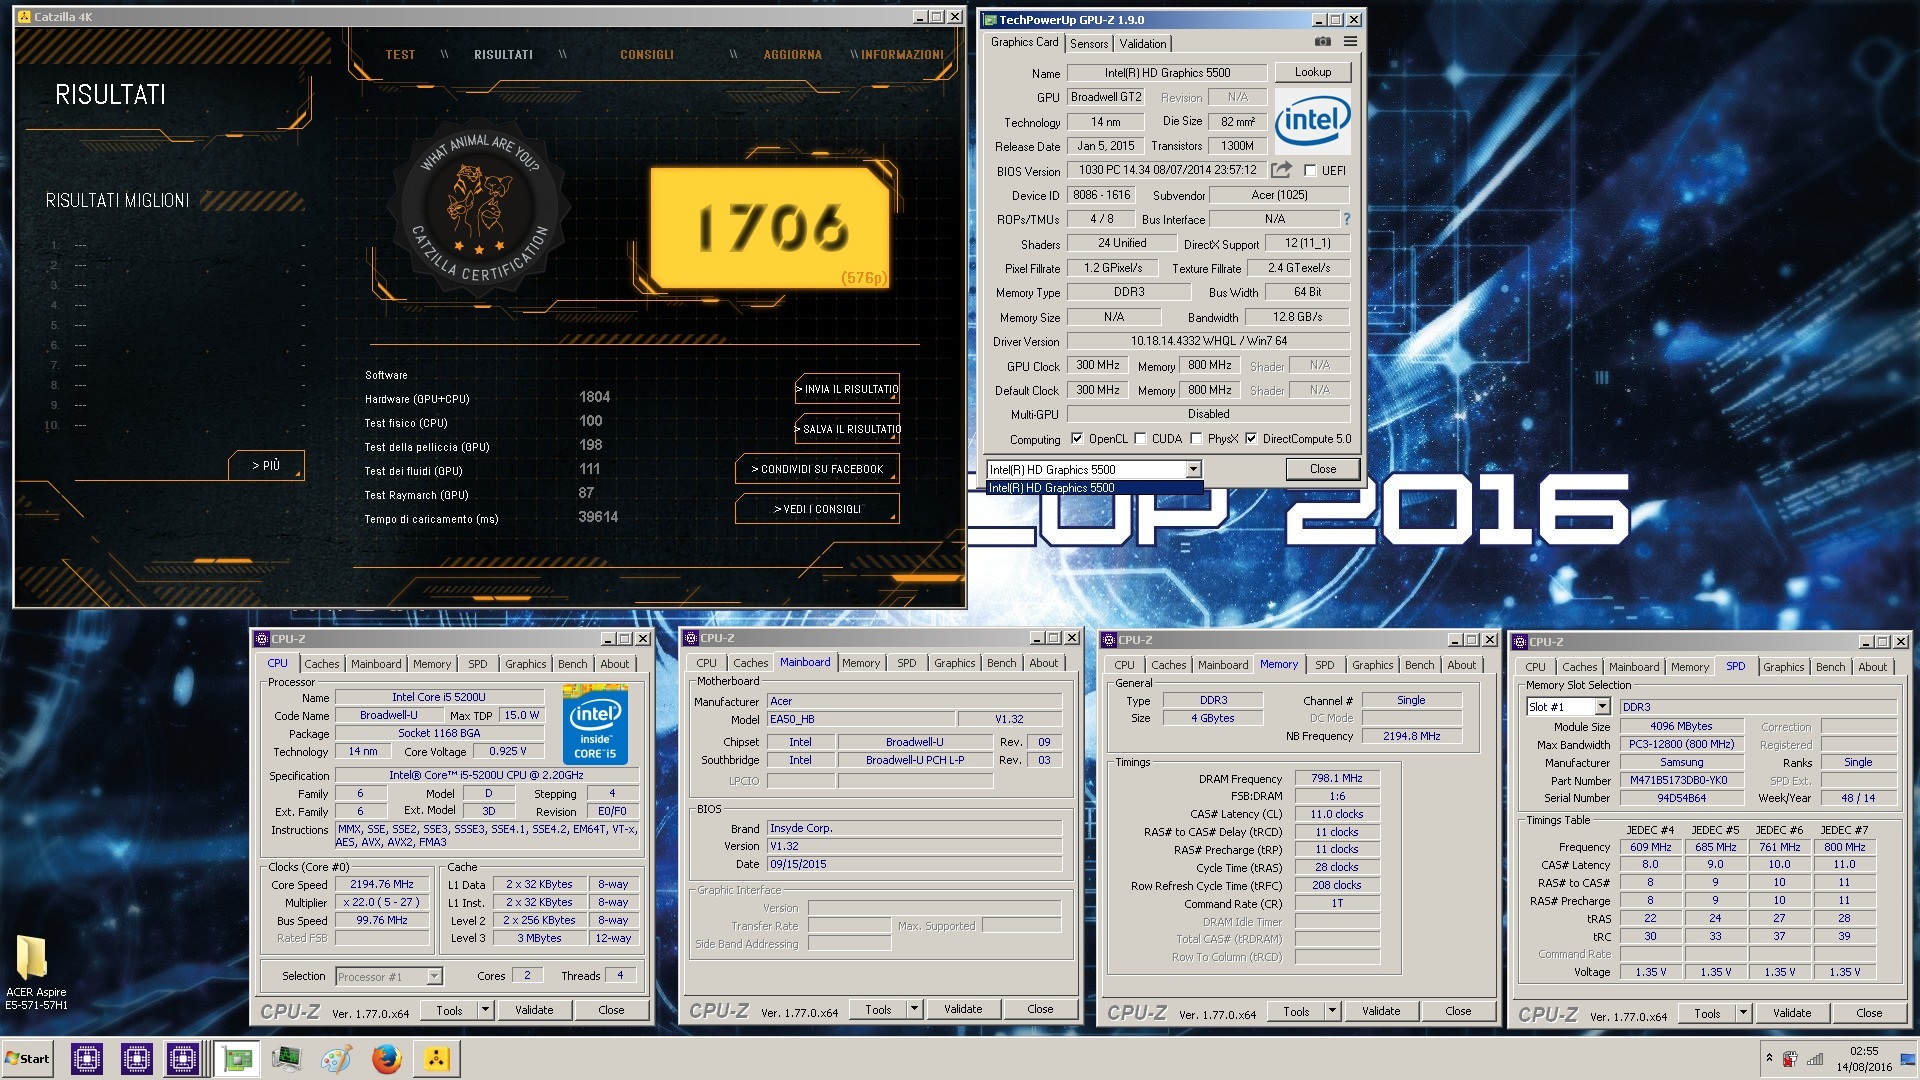Click the second CPU-Z taskbar icon
Viewport: 1920px width, 1080px height.
pos(136,1058)
